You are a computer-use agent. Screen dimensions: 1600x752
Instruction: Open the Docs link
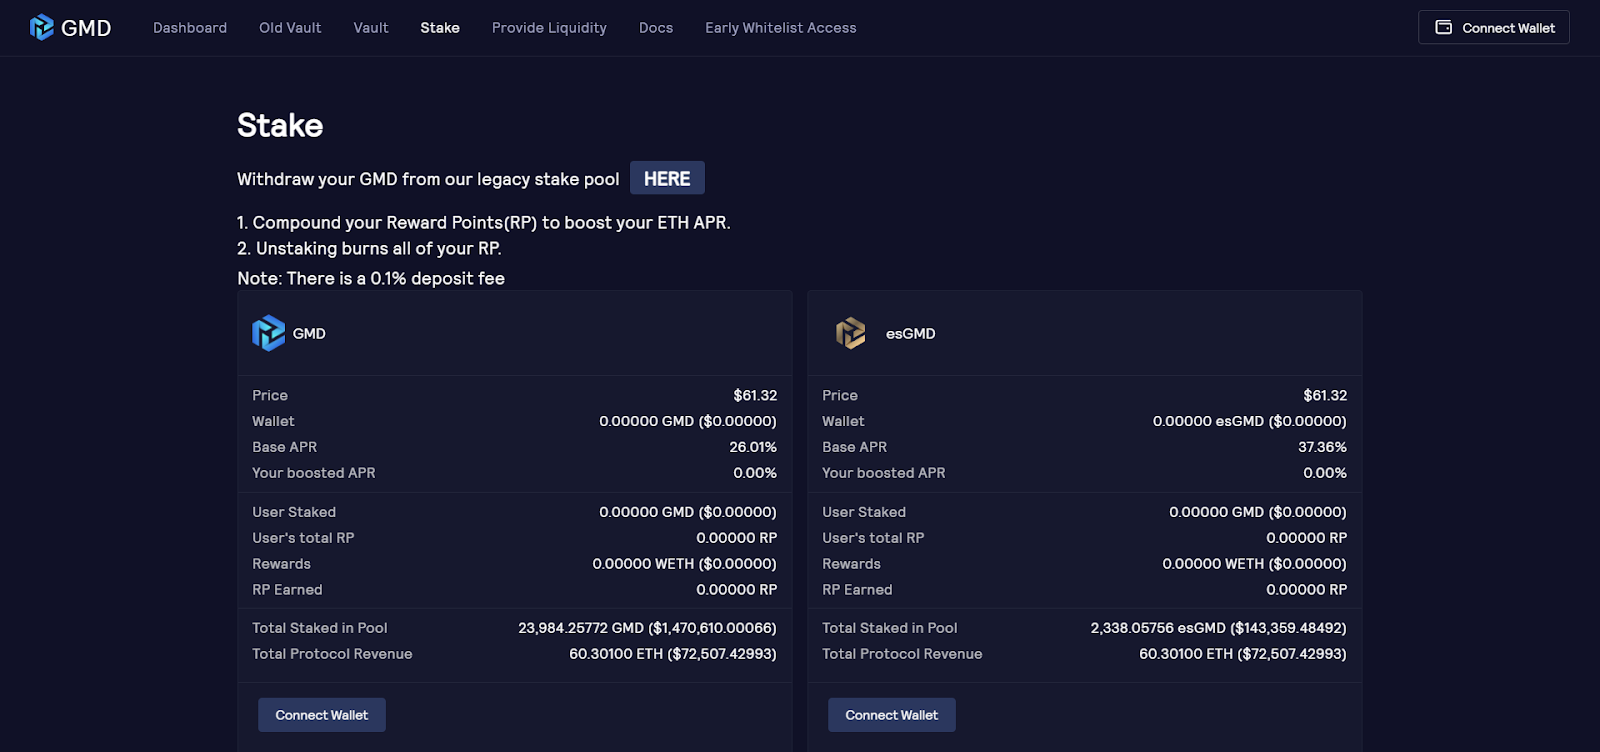[x=656, y=28]
